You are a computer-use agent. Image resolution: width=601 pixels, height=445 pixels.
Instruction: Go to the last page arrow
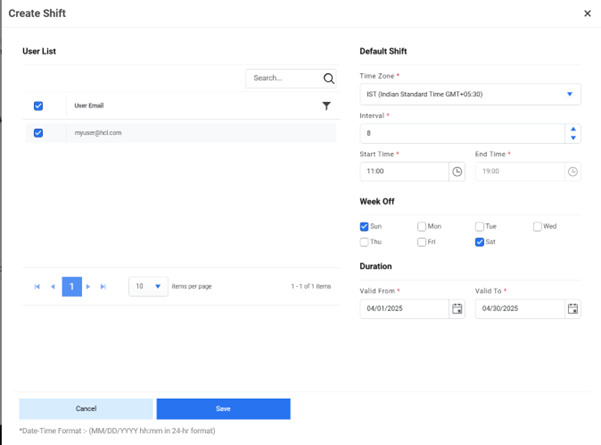coord(103,287)
